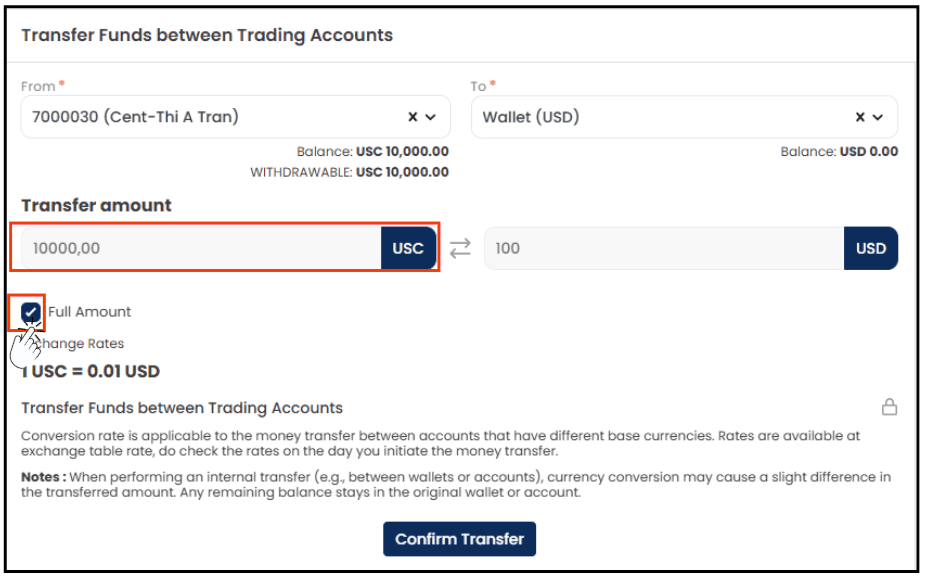Click the Transfer Funds between Trading Accounts title
Screen dimensions: 927x581
[x=207, y=35]
